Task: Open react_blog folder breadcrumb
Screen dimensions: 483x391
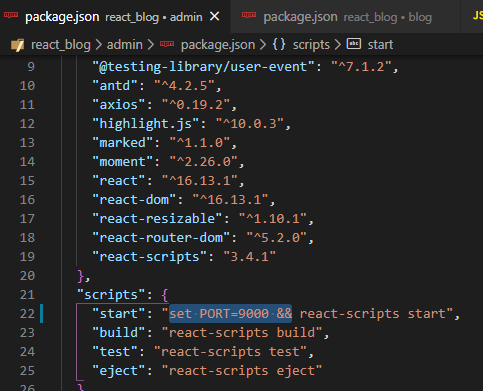Action: tap(61, 45)
